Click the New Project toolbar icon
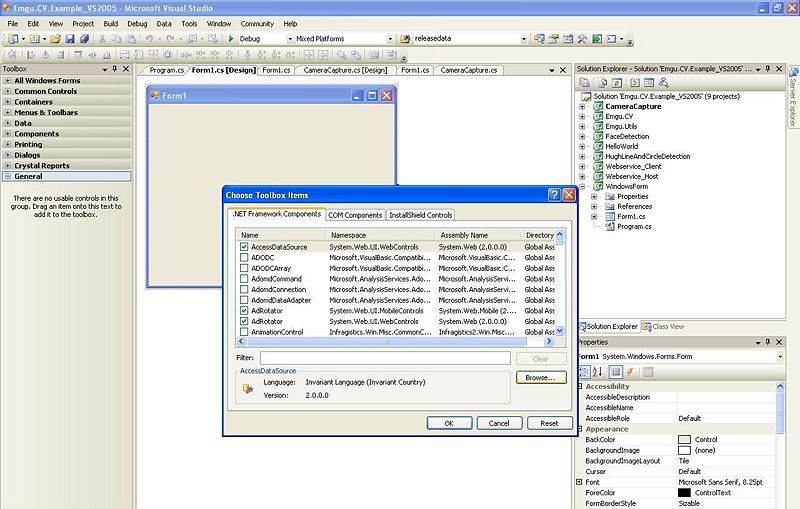 [x=13, y=39]
